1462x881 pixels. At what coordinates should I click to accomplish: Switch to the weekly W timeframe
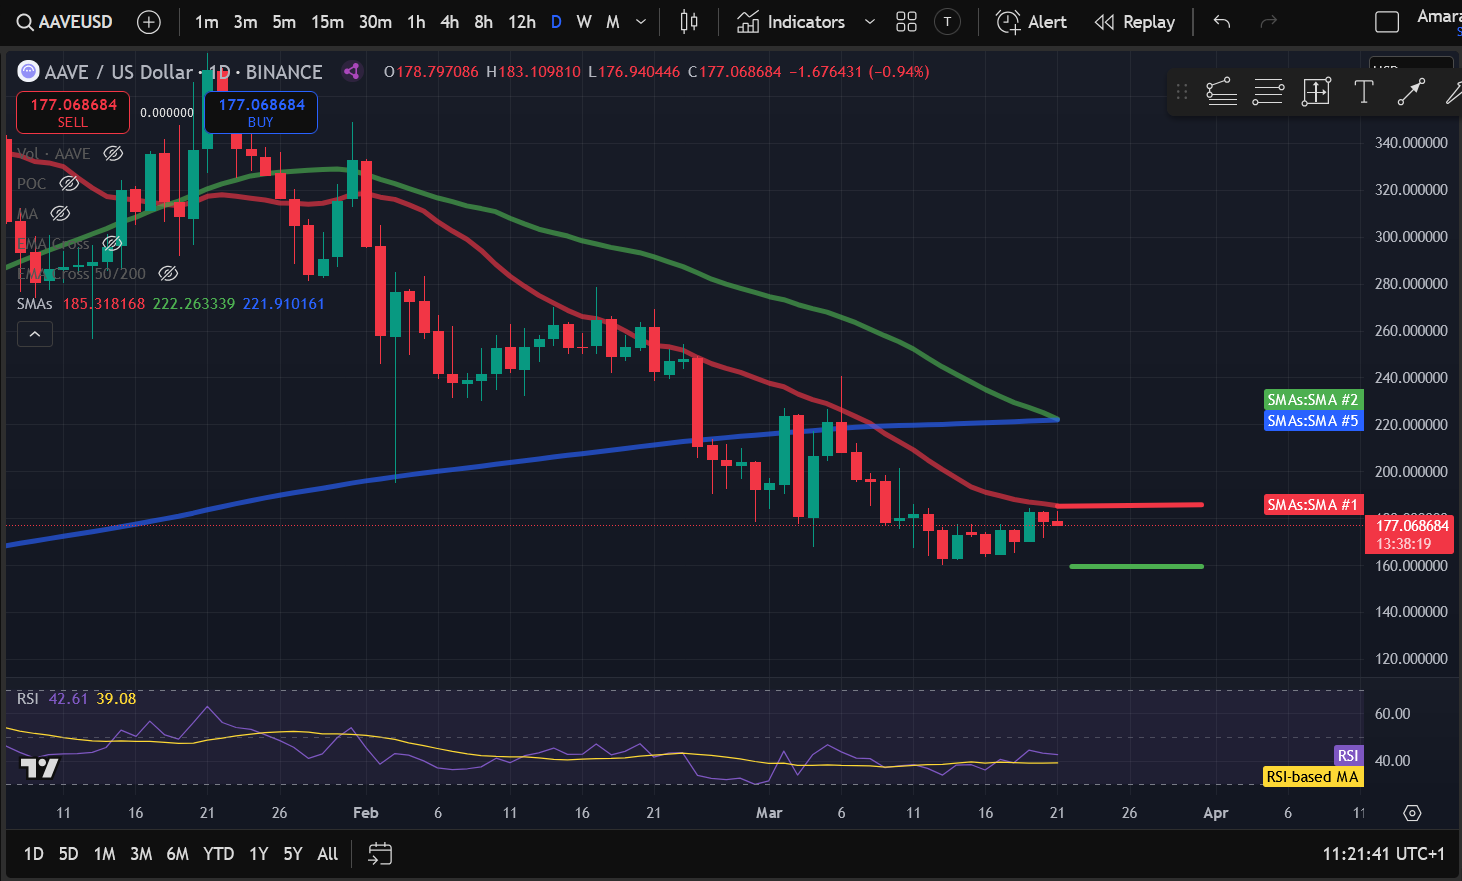(x=584, y=22)
